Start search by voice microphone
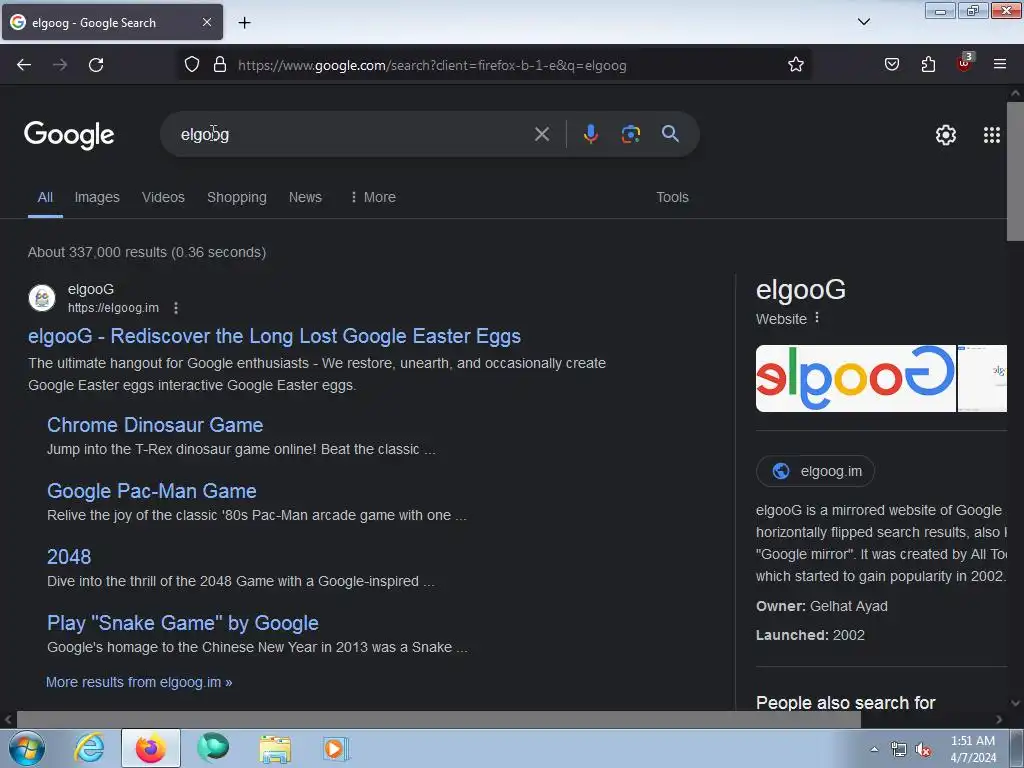Screen dimensions: 1024x768 tap(590, 134)
